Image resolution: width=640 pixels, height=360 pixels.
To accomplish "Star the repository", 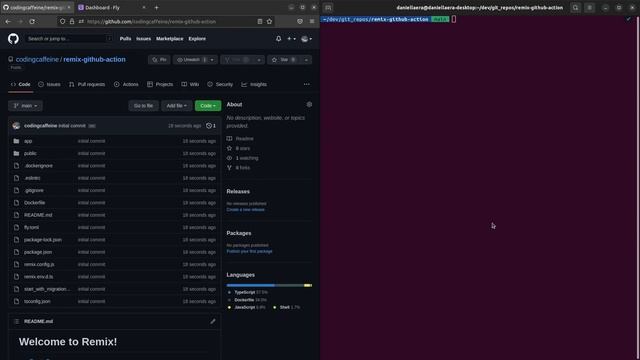I will click(x=284, y=60).
